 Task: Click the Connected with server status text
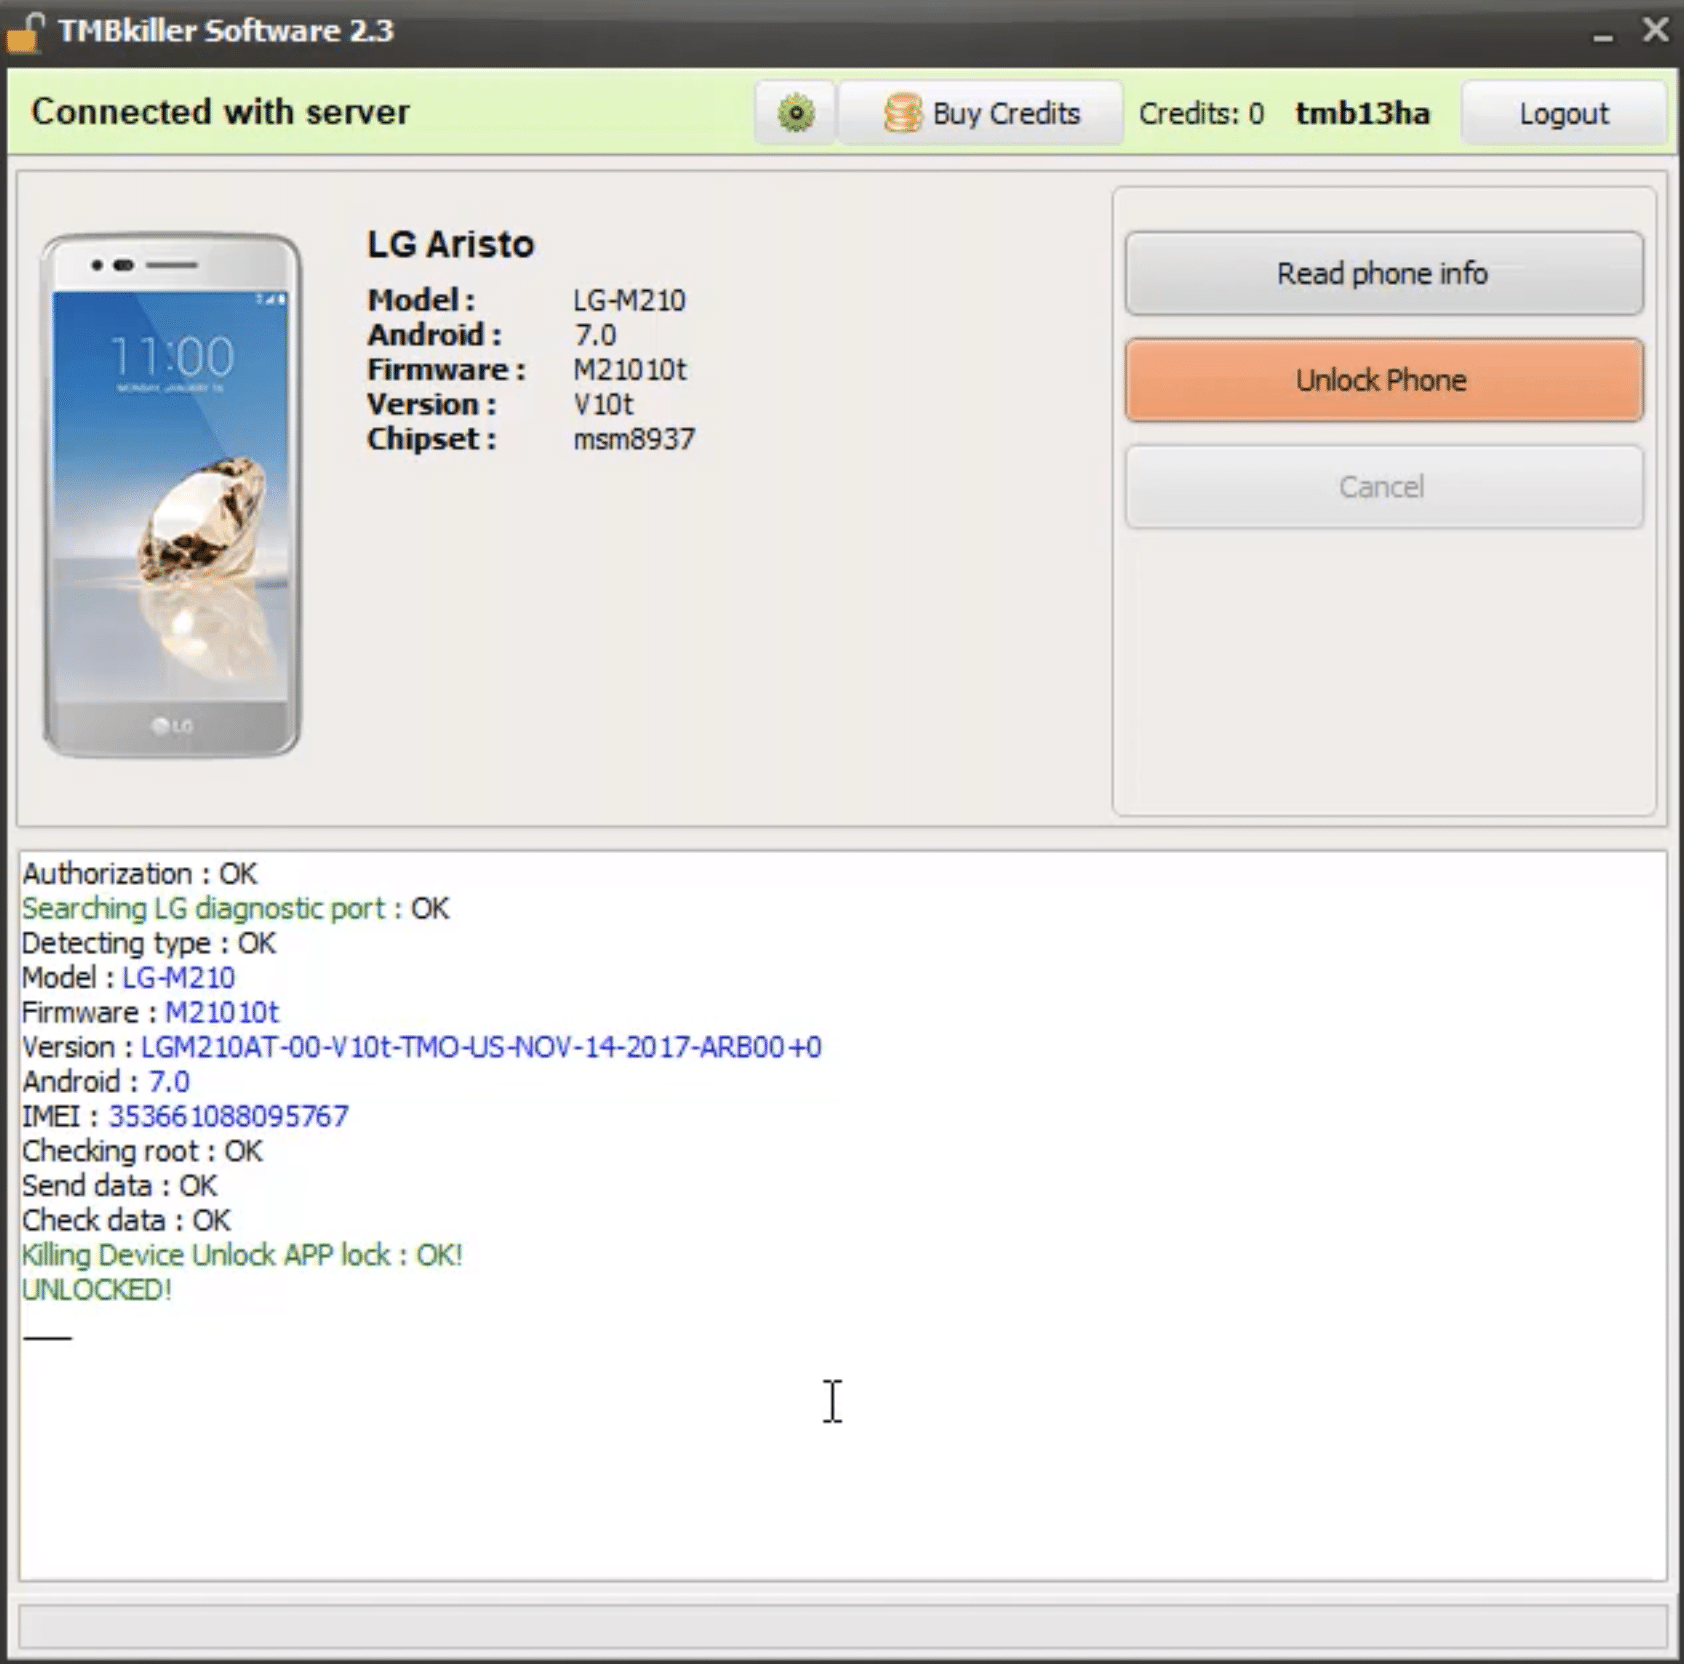[220, 112]
